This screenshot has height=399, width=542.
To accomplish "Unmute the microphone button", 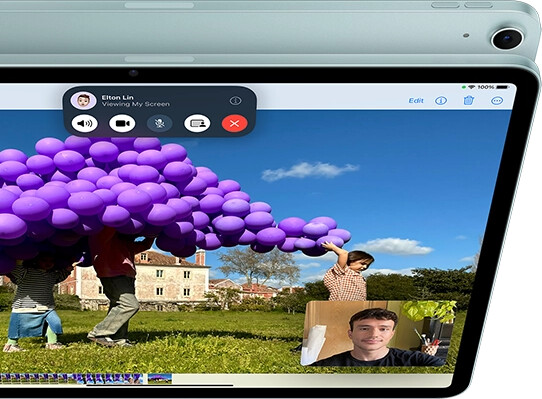I will tap(159, 123).
